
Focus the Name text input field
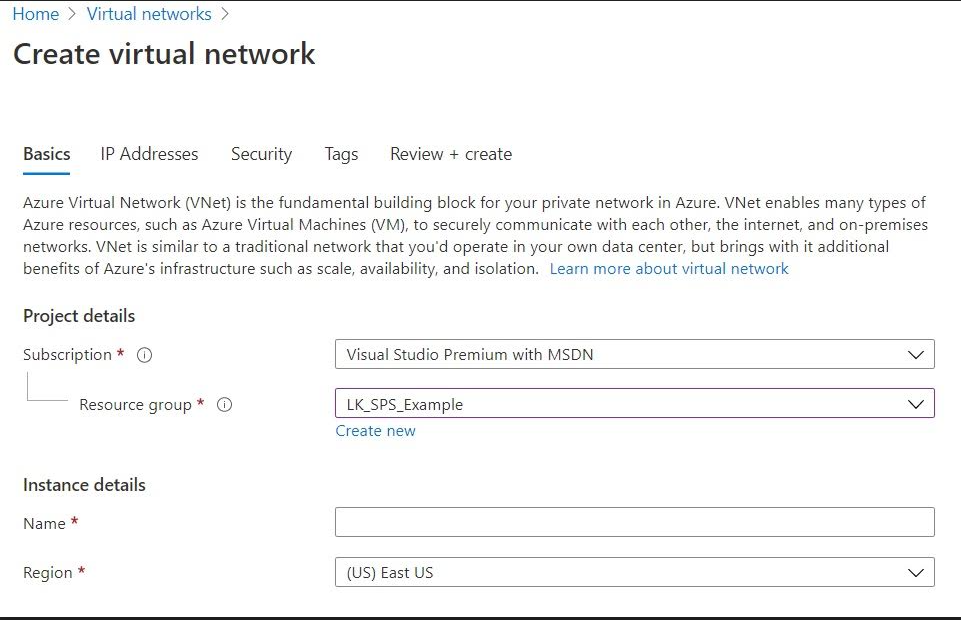coord(634,522)
